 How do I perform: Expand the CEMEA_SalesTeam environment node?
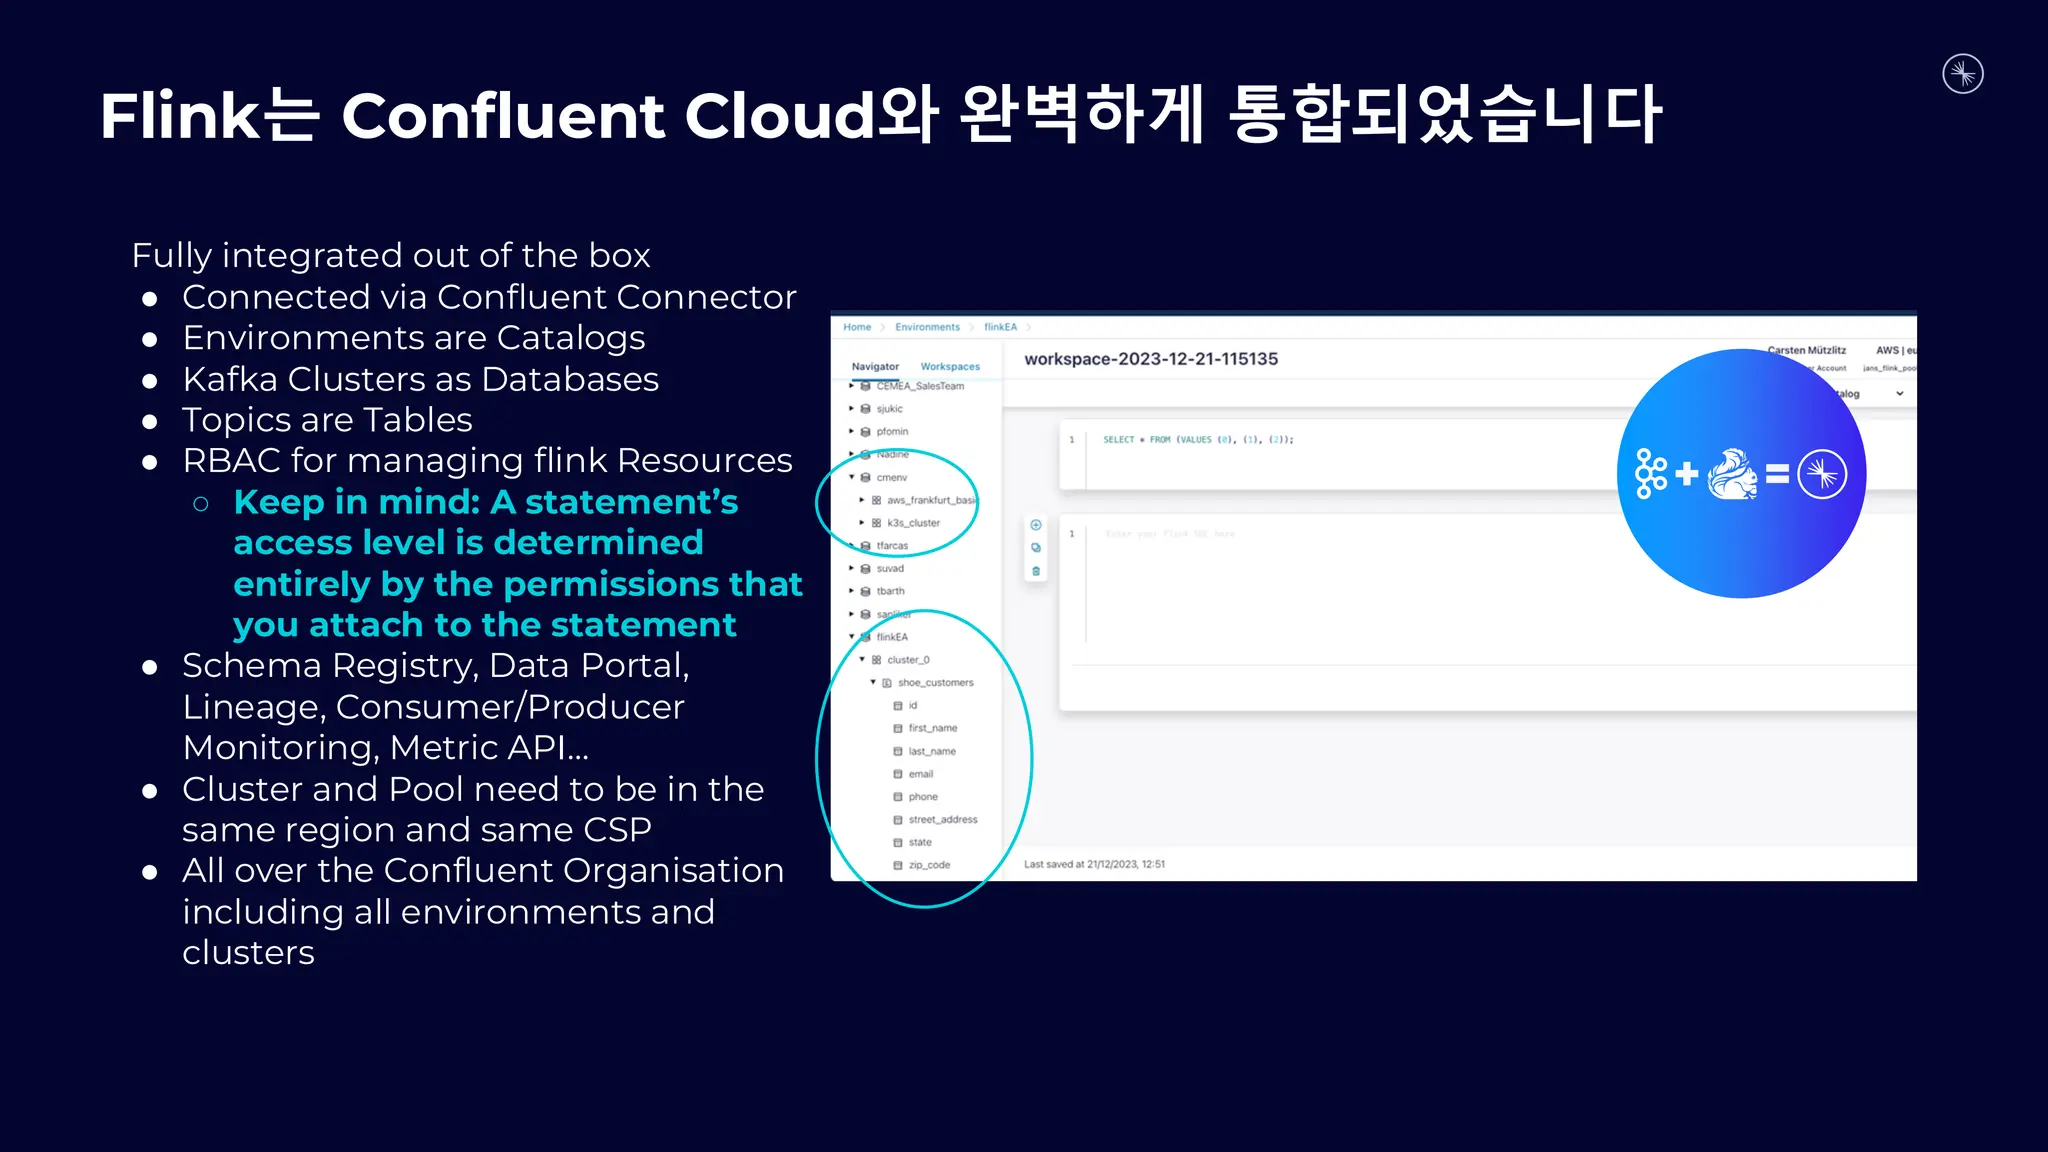(x=852, y=386)
